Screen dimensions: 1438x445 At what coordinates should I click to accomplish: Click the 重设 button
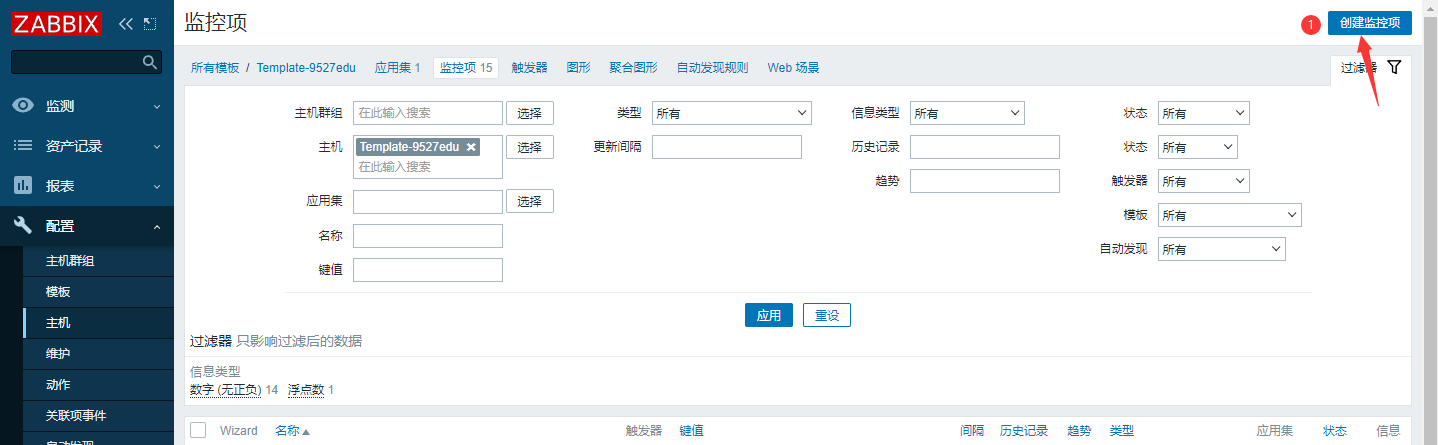tap(826, 315)
